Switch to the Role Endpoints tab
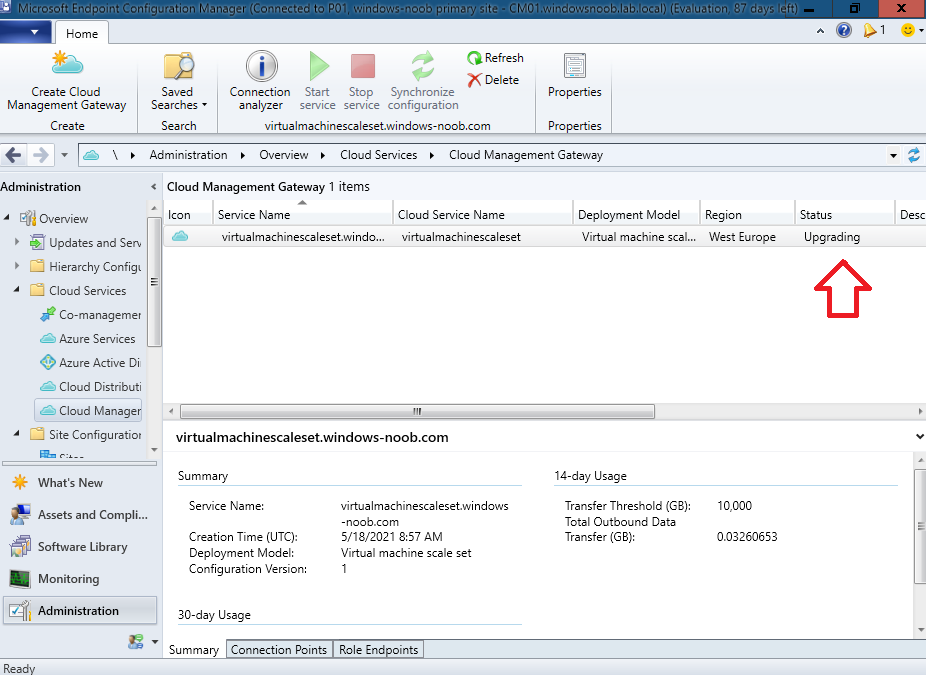The width and height of the screenshot is (926, 675). tap(379, 650)
